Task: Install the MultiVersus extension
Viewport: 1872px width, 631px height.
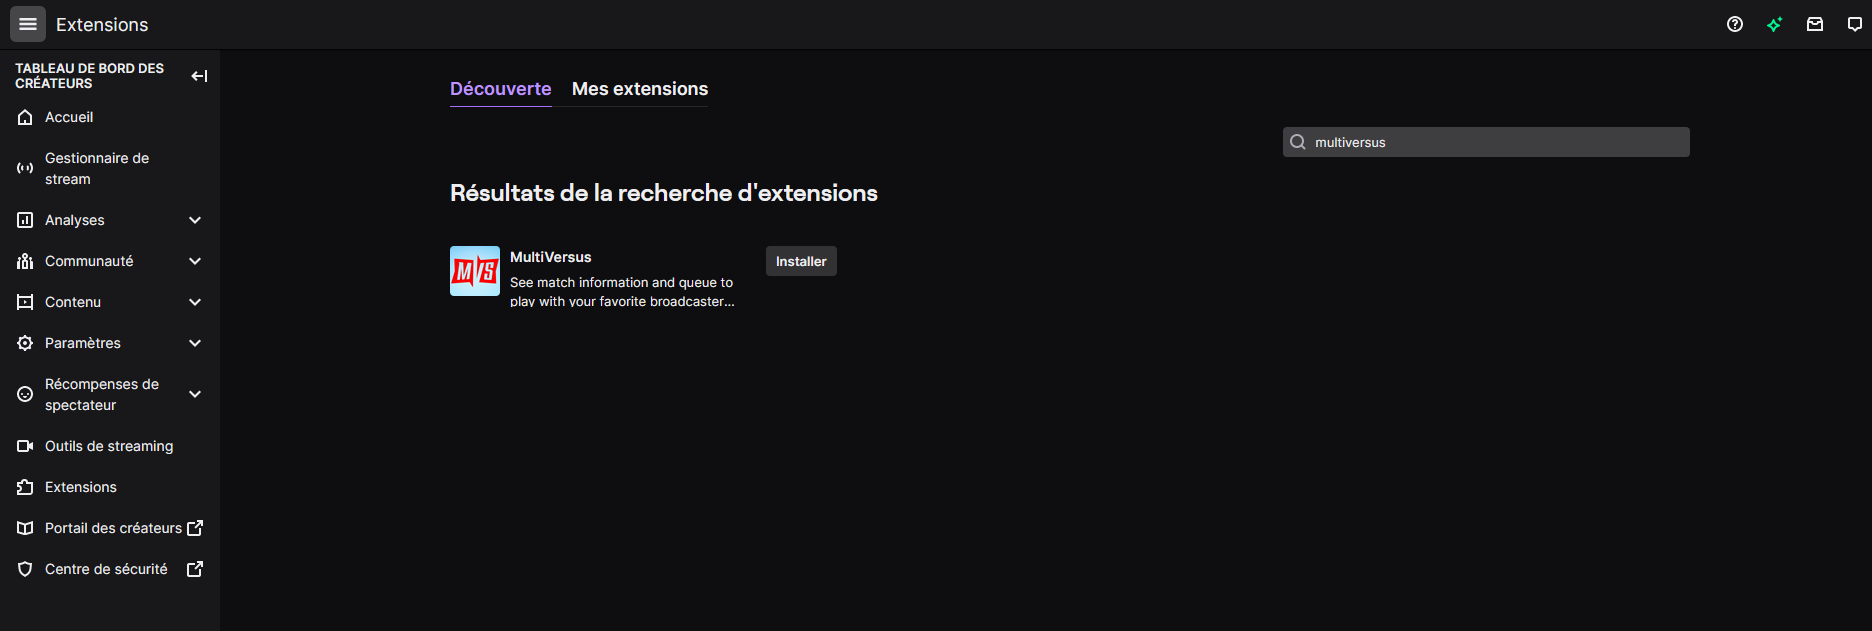Action: [x=801, y=261]
